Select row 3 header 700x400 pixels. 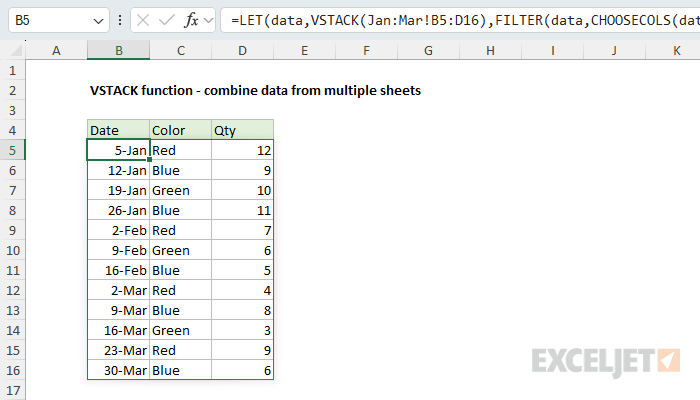pyautogui.click(x=12, y=110)
